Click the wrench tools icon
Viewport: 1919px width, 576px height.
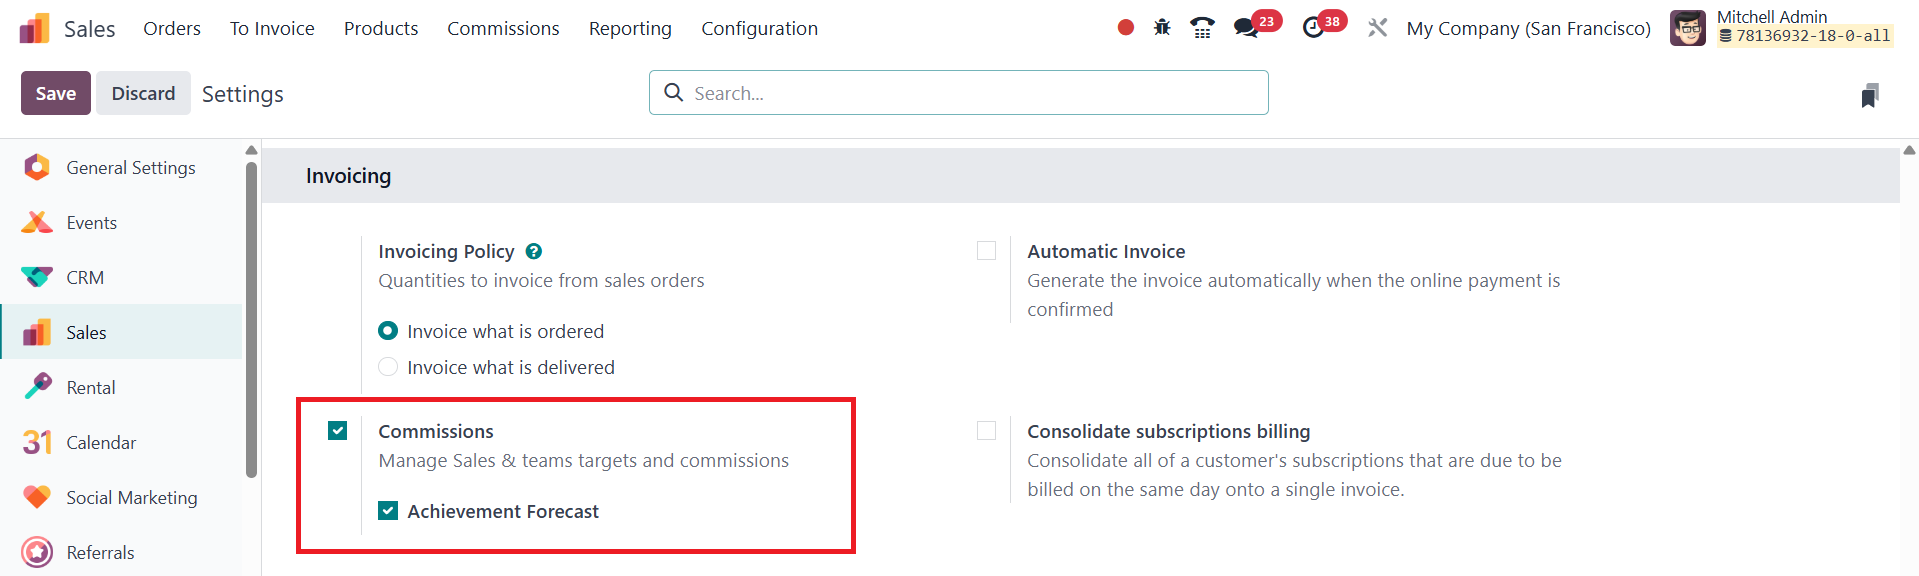(1377, 28)
